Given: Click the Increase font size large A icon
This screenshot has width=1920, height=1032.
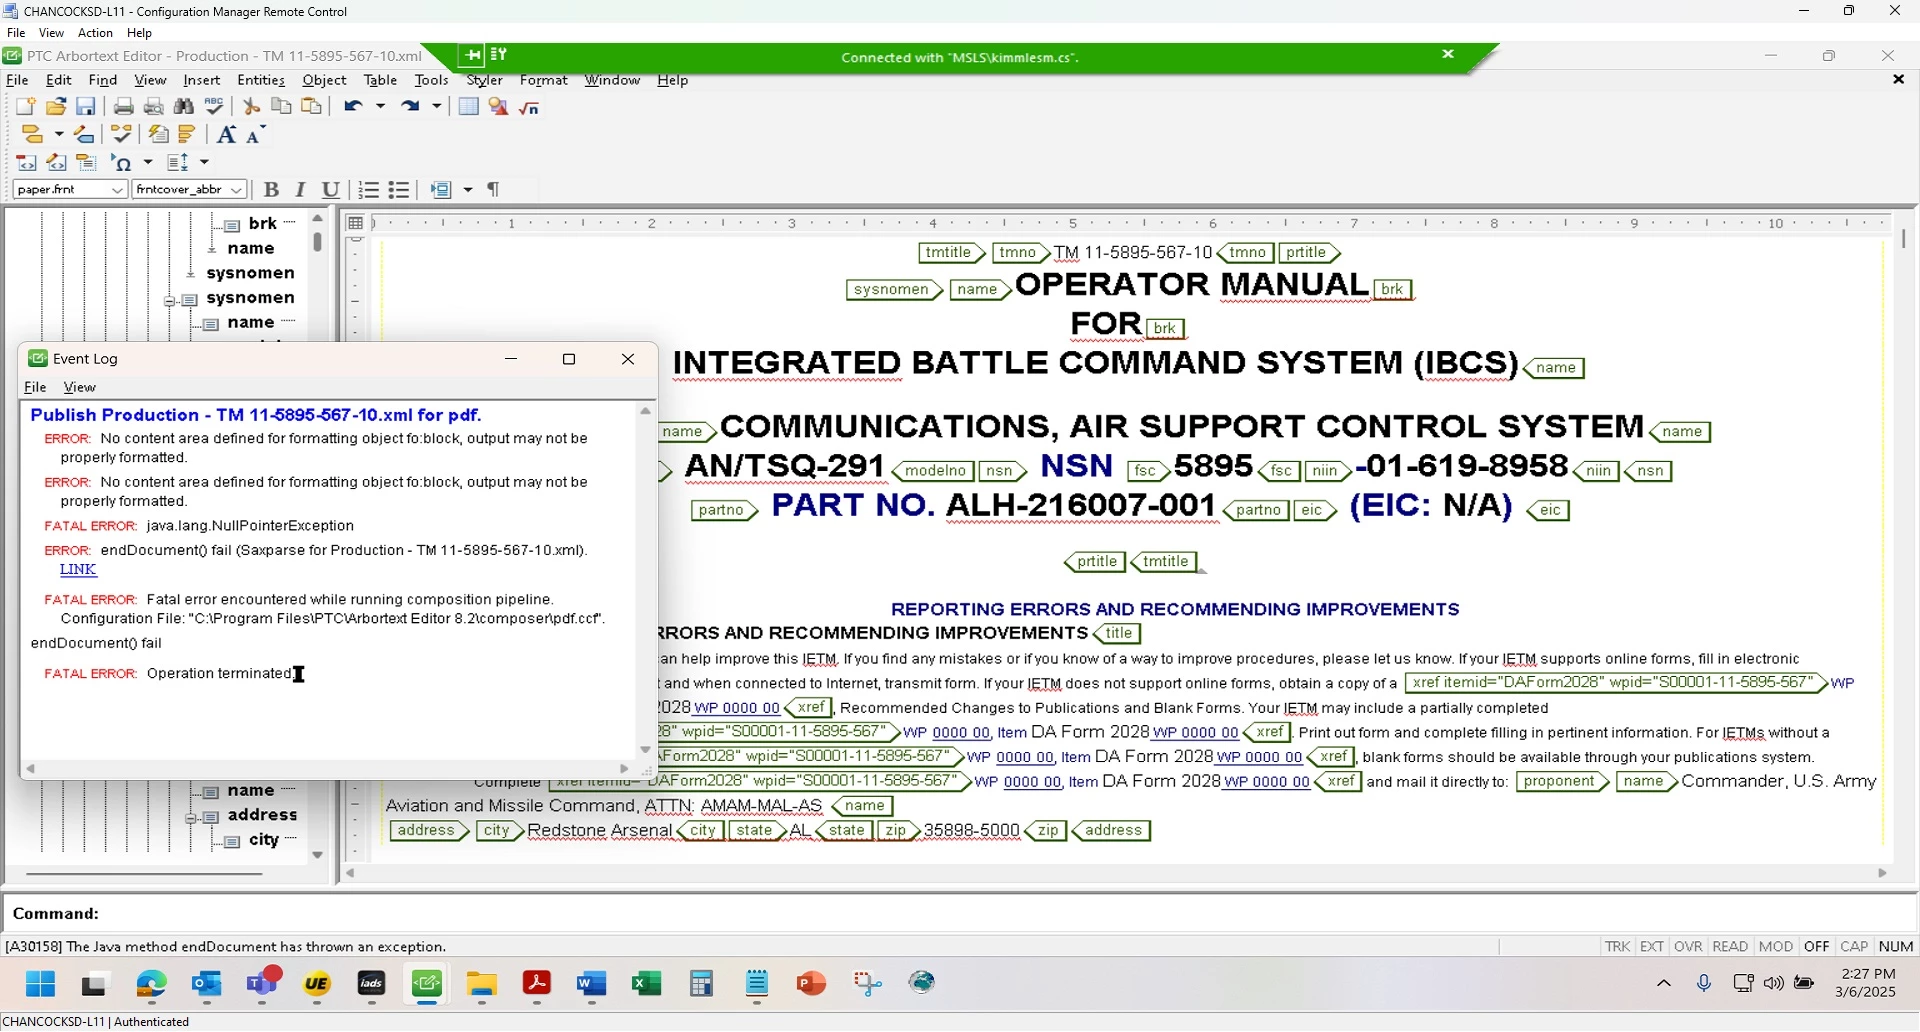Looking at the screenshot, I should click(x=227, y=135).
